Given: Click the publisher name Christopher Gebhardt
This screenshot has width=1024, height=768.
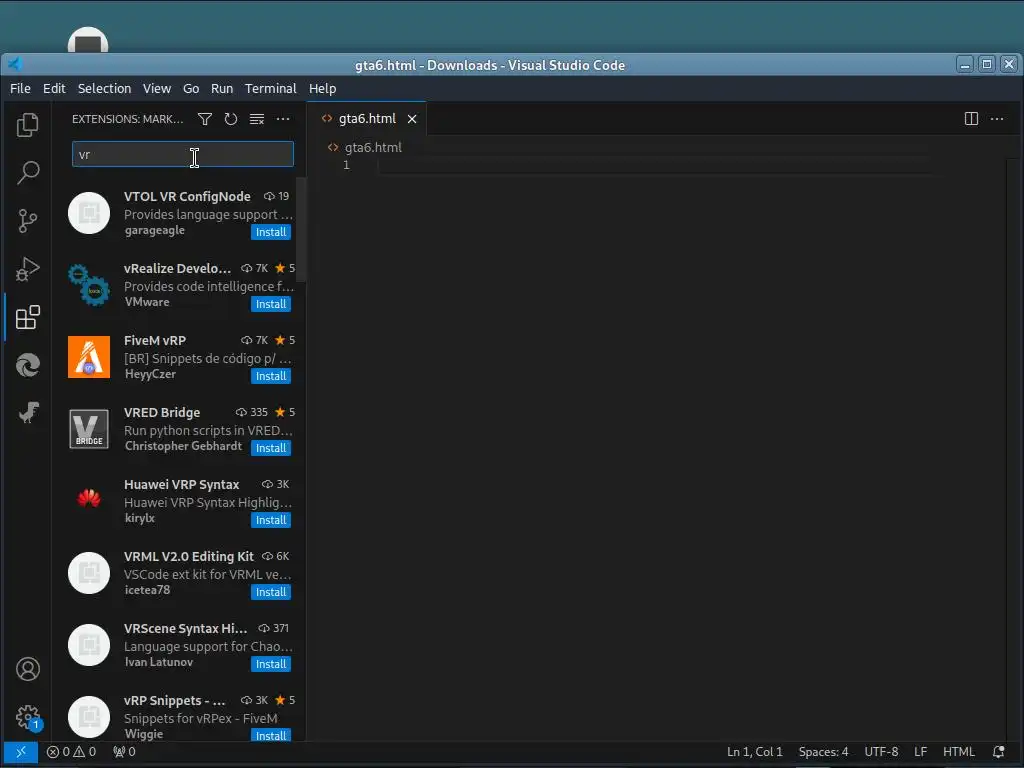Looking at the screenshot, I should (x=184, y=446).
